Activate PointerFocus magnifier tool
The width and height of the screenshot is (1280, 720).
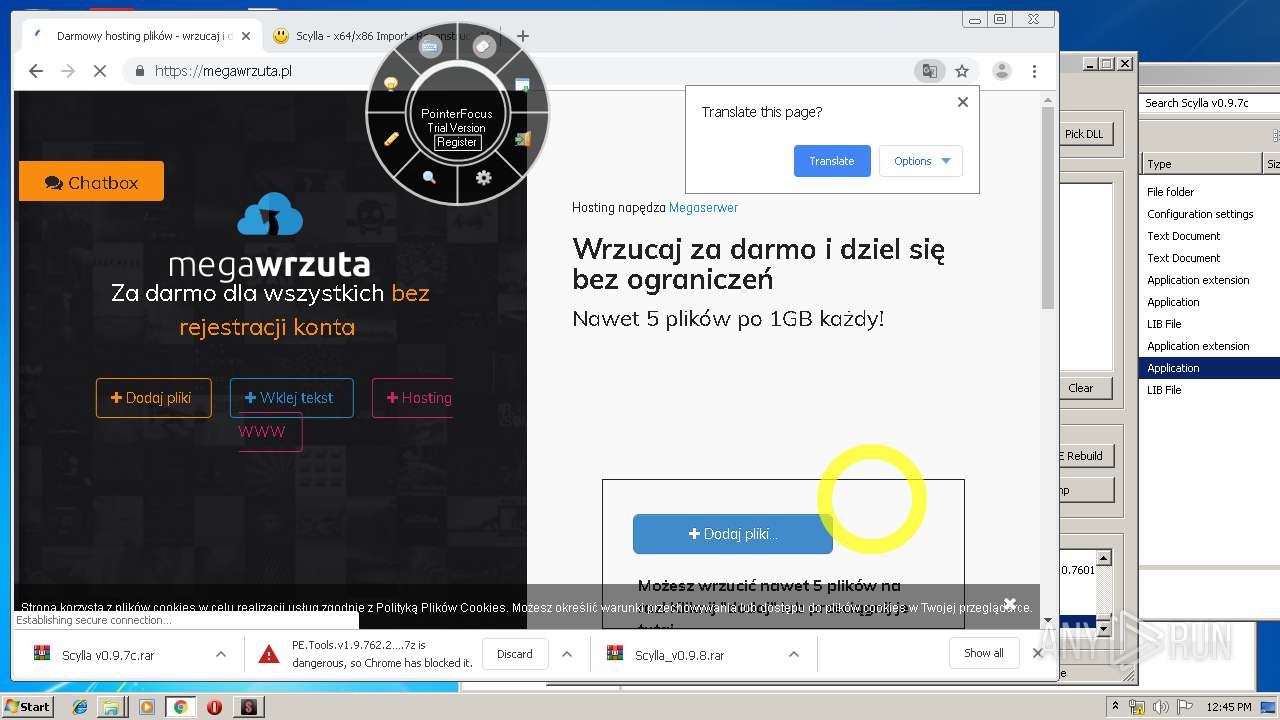tap(429, 177)
